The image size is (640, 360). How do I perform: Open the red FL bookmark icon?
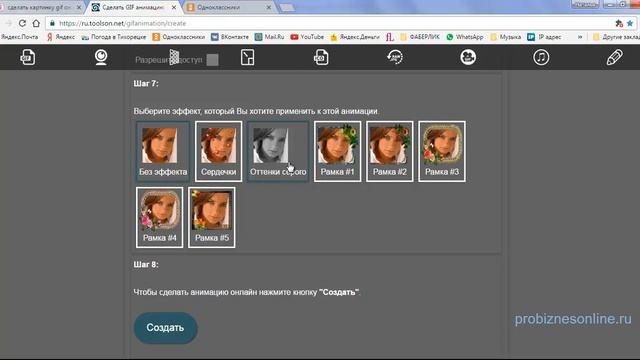click(390, 37)
